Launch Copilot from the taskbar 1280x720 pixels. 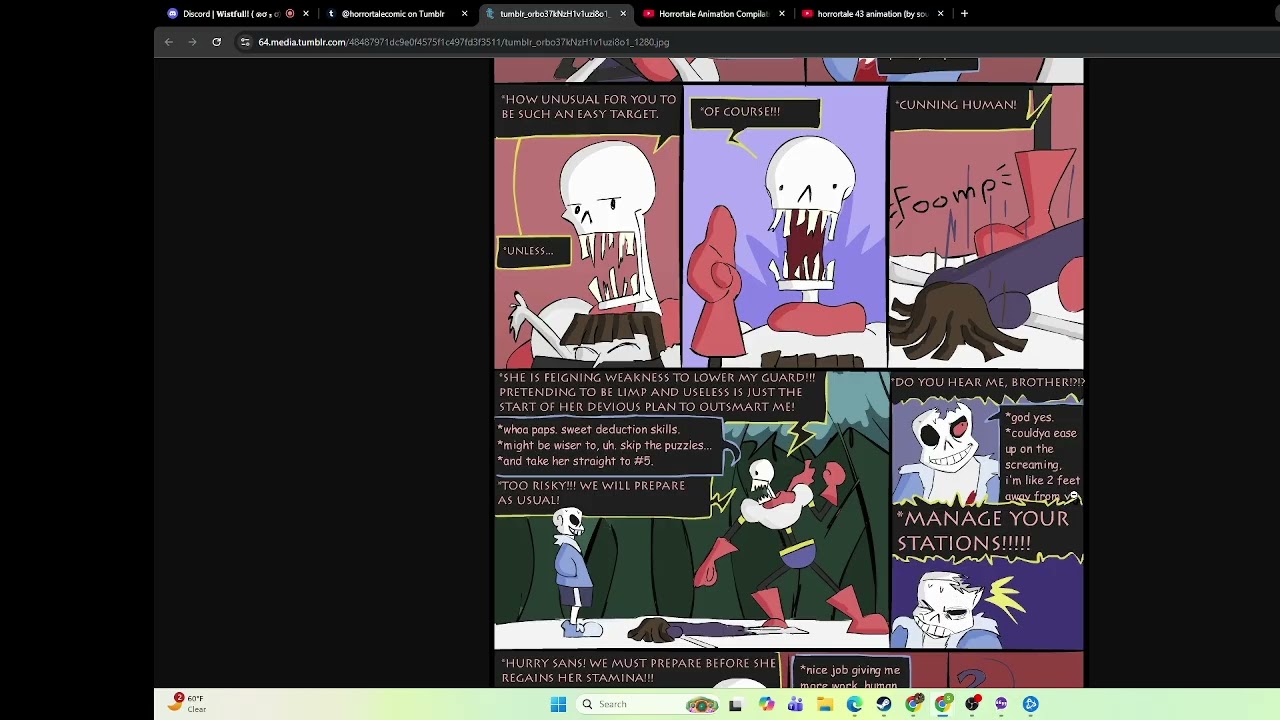pos(766,704)
